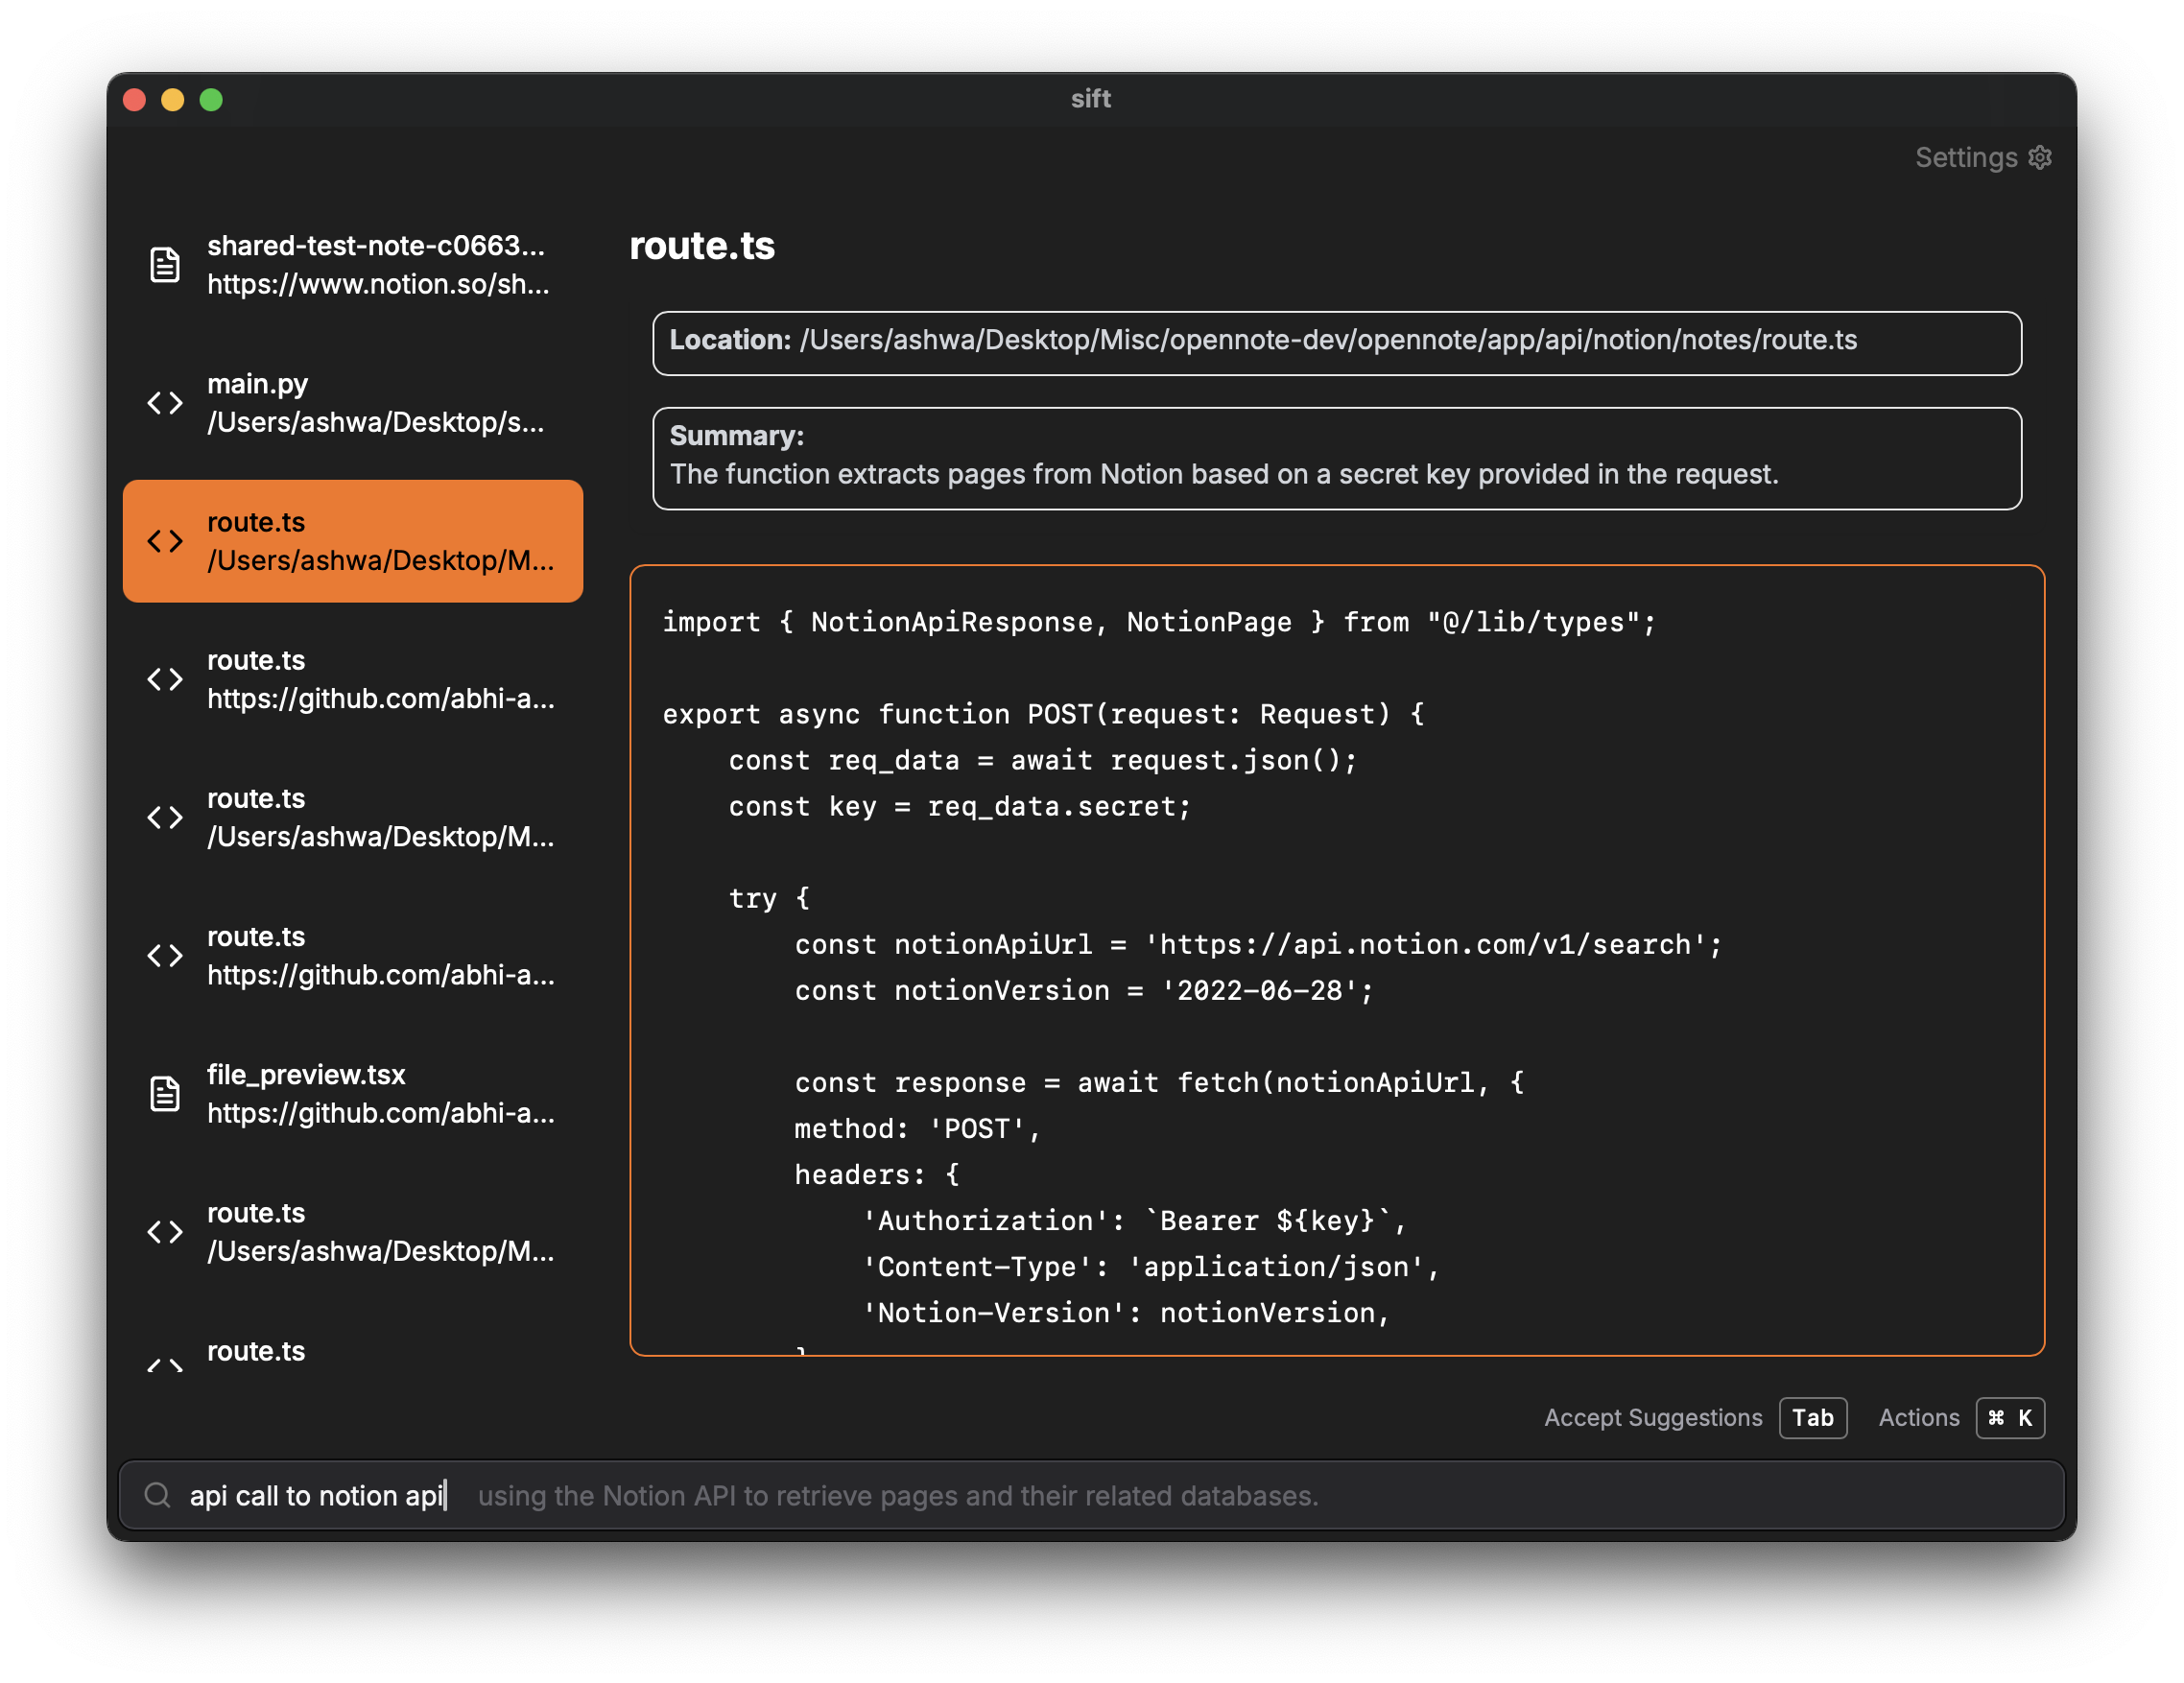Click code icon beside second route.ts result

[165, 679]
